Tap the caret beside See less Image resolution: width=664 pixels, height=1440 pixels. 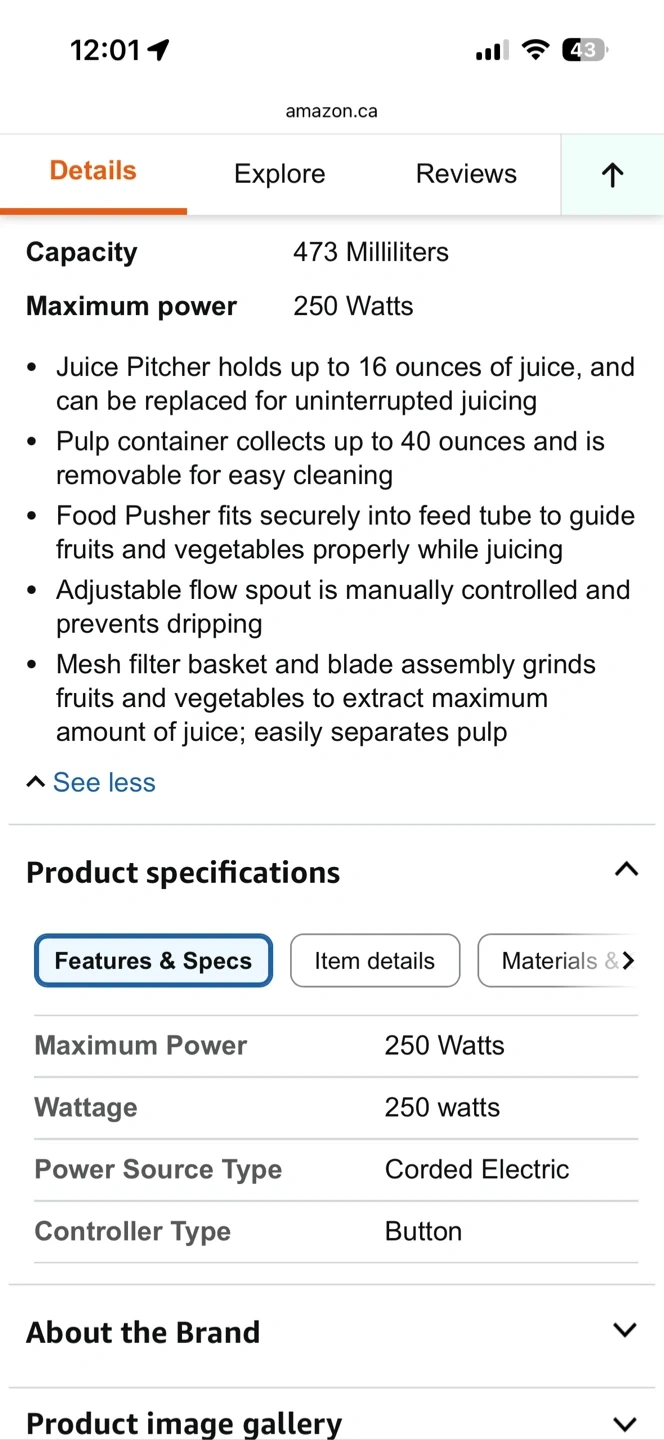[35, 782]
